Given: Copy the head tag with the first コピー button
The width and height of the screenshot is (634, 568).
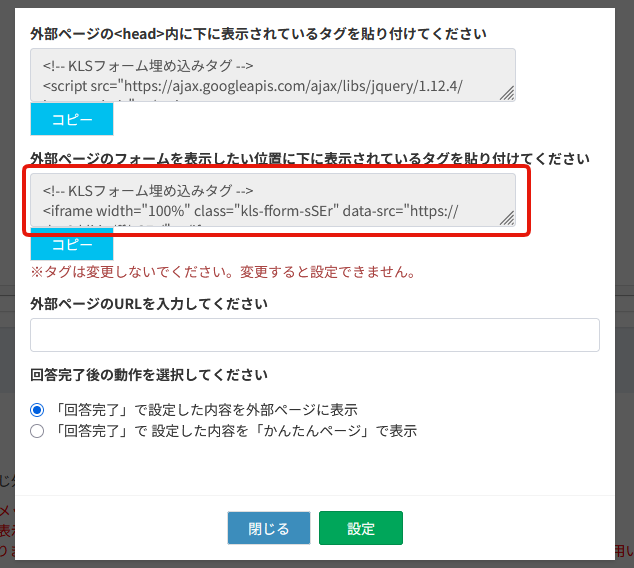Looking at the screenshot, I should [x=72, y=119].
